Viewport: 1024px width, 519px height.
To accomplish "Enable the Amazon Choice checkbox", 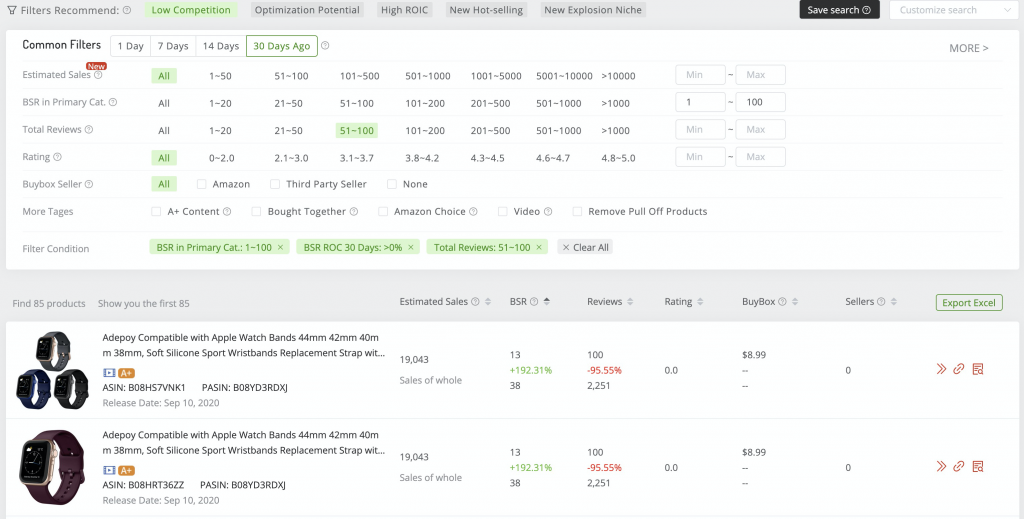I will (383, 212).
